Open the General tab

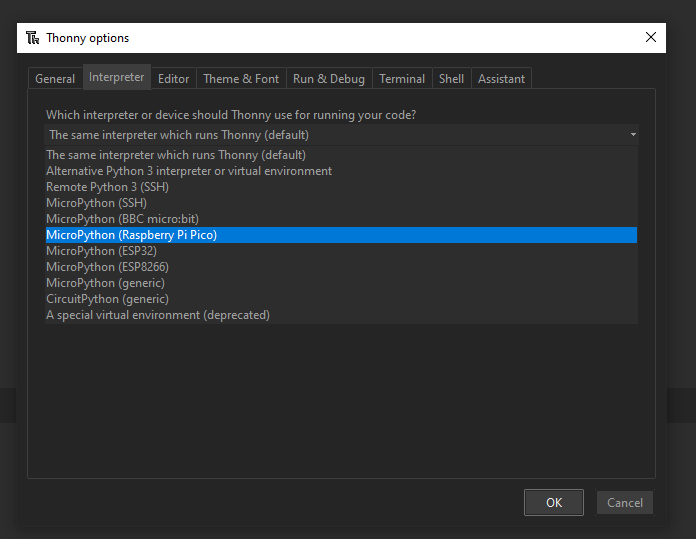click(x=55, y=79)
